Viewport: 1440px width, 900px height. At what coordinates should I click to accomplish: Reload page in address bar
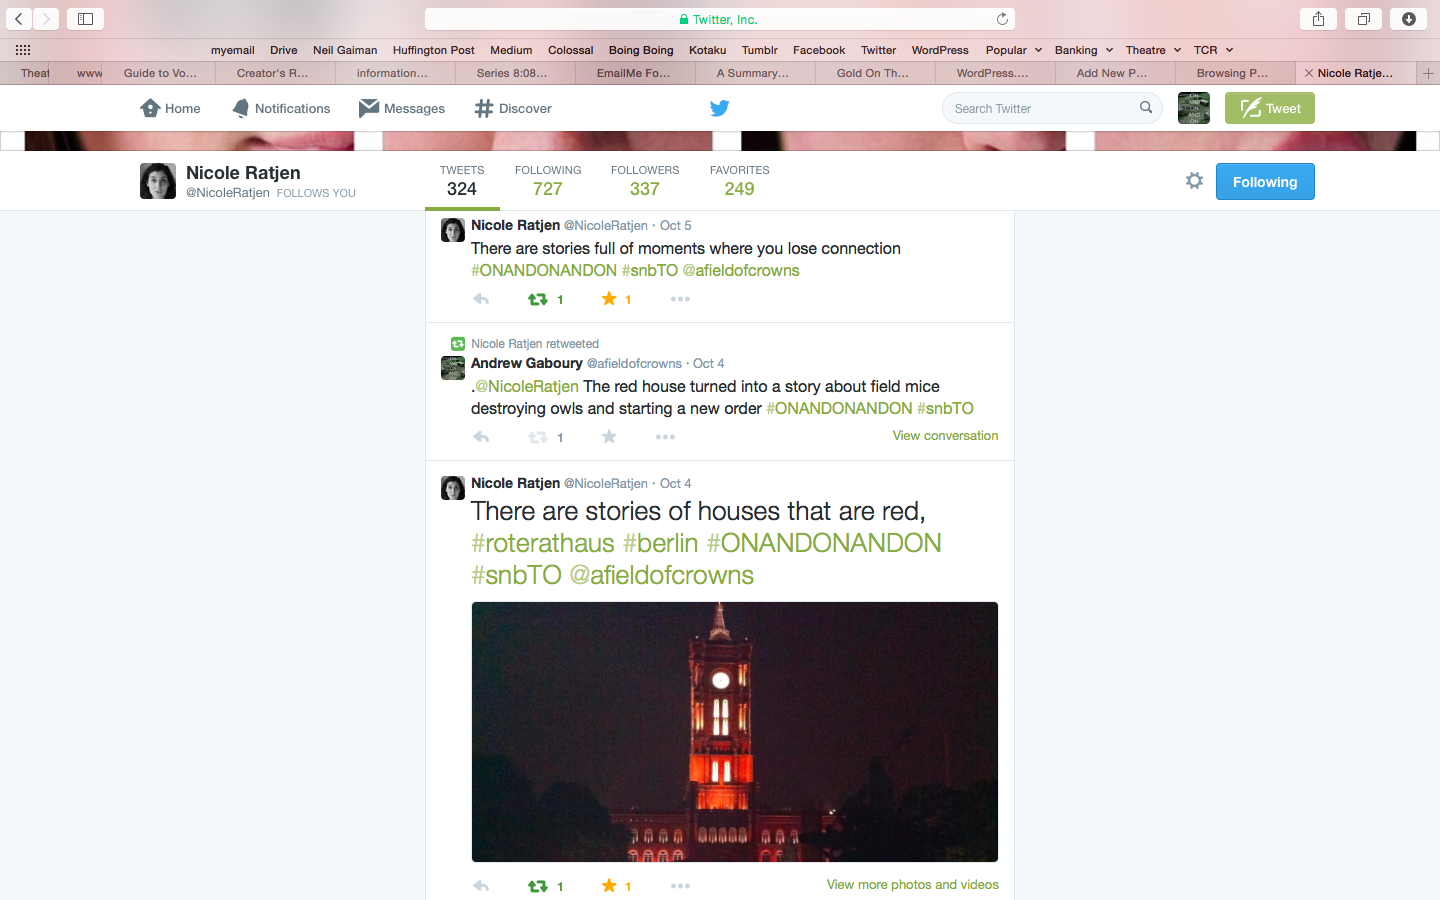(1002, 19)
